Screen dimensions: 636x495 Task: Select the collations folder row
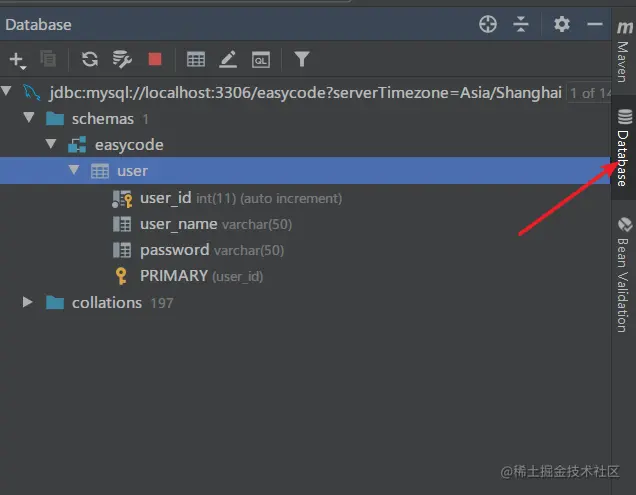(305, 303)
